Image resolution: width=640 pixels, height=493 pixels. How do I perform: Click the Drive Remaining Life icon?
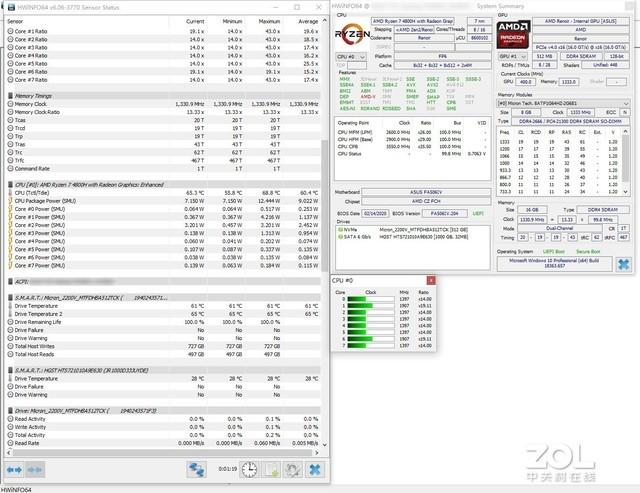click(11, 322)
